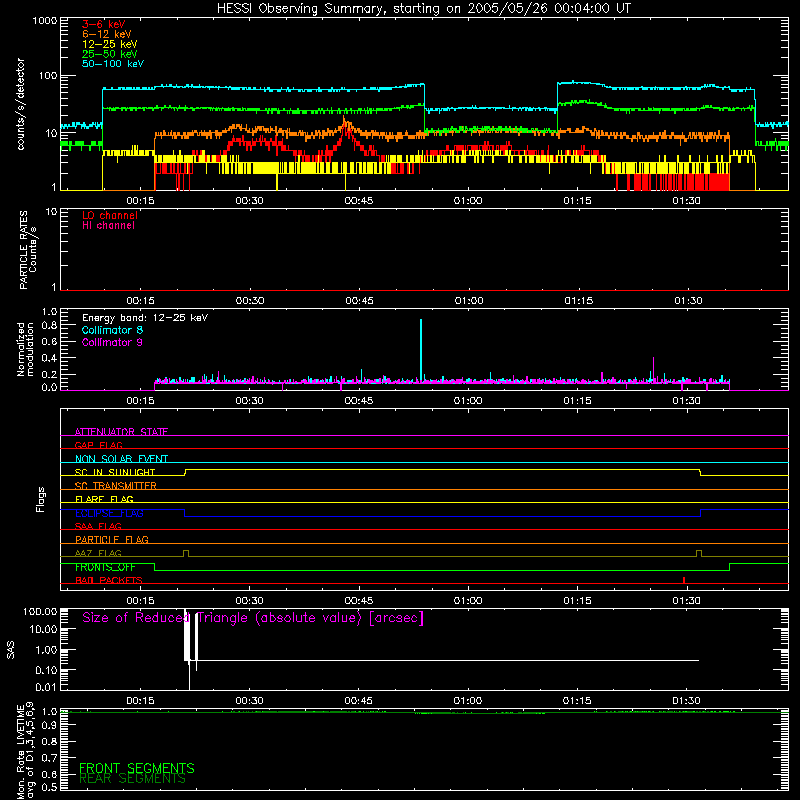
Task: Select the Collimator 8 legend entry
Action: 112,330
